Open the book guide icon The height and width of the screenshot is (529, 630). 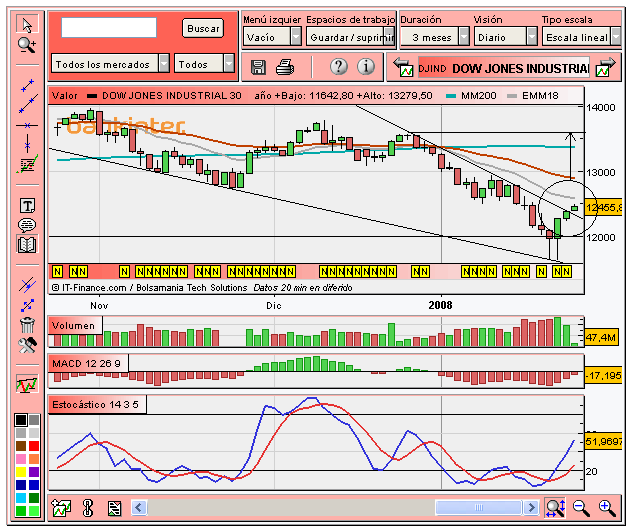pos(27,244)
